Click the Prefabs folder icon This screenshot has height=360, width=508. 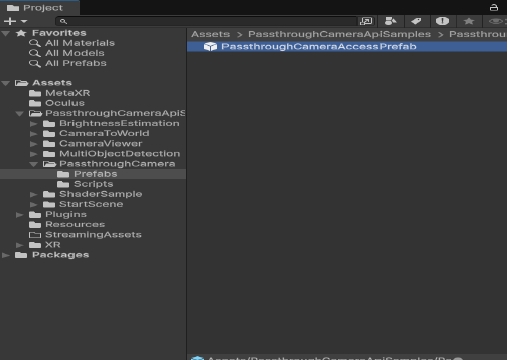pyautogui.click(x=63, y=174)
